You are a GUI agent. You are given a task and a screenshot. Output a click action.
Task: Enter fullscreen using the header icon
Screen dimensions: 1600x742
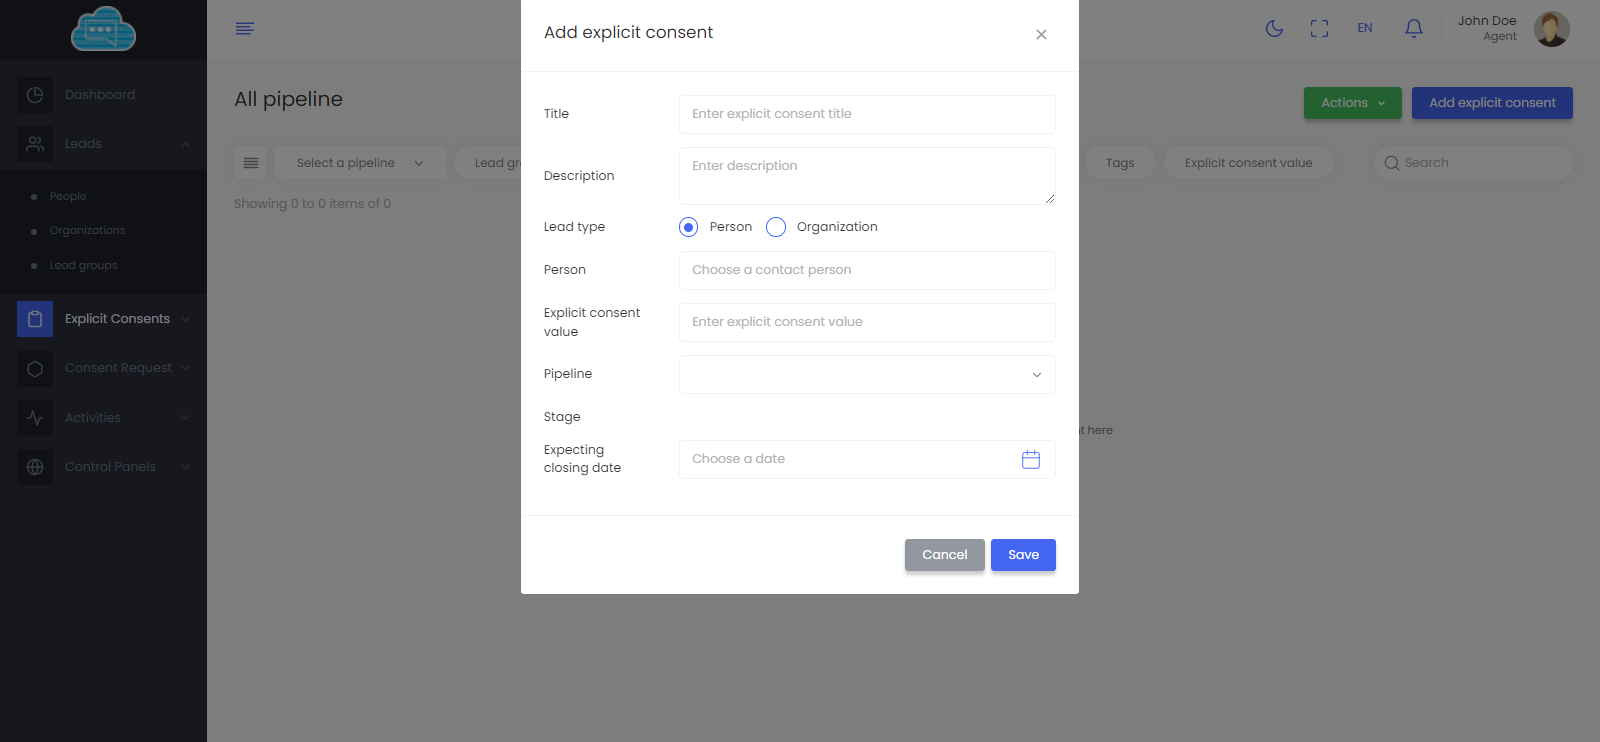tap(1319, 29)
